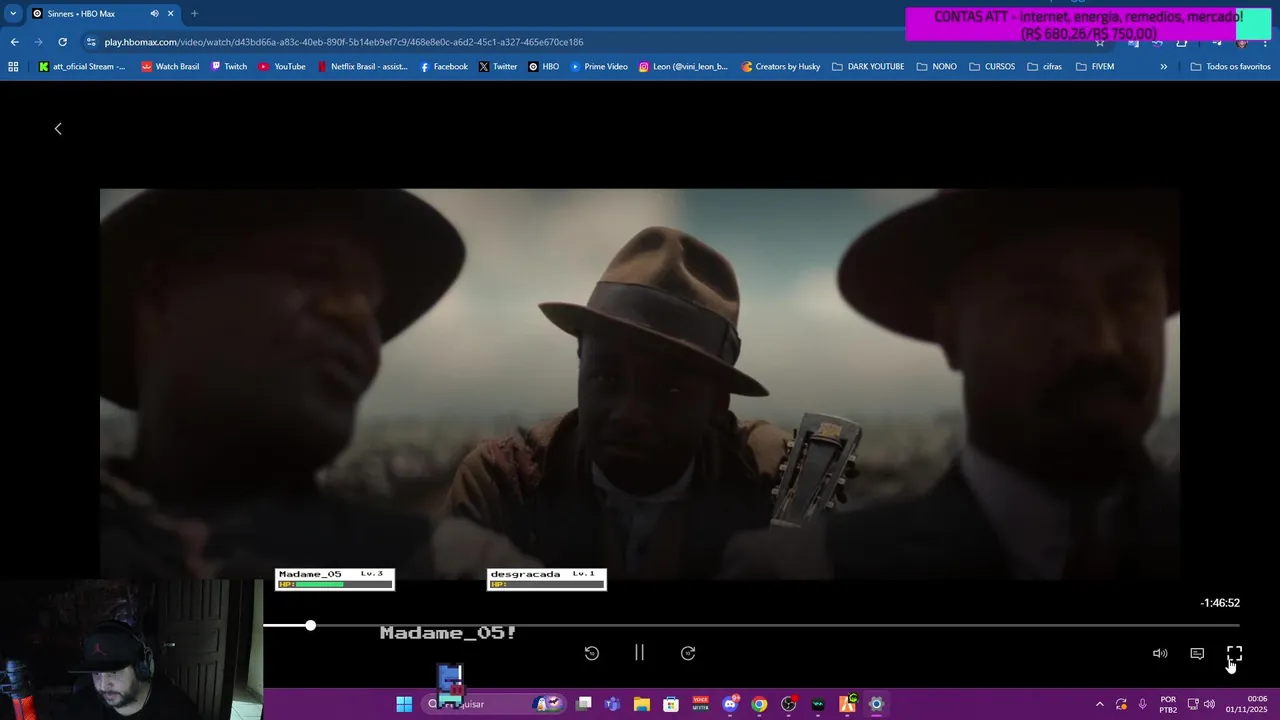
Task: Open the Leon Instagram bookmark
Action: [683, 67]
